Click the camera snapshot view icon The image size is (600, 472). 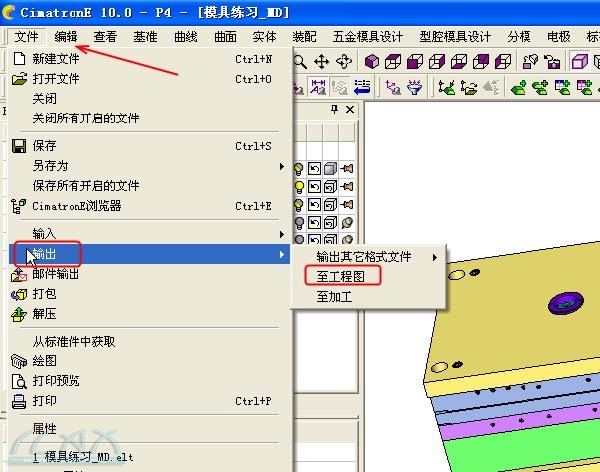(552, 61)
